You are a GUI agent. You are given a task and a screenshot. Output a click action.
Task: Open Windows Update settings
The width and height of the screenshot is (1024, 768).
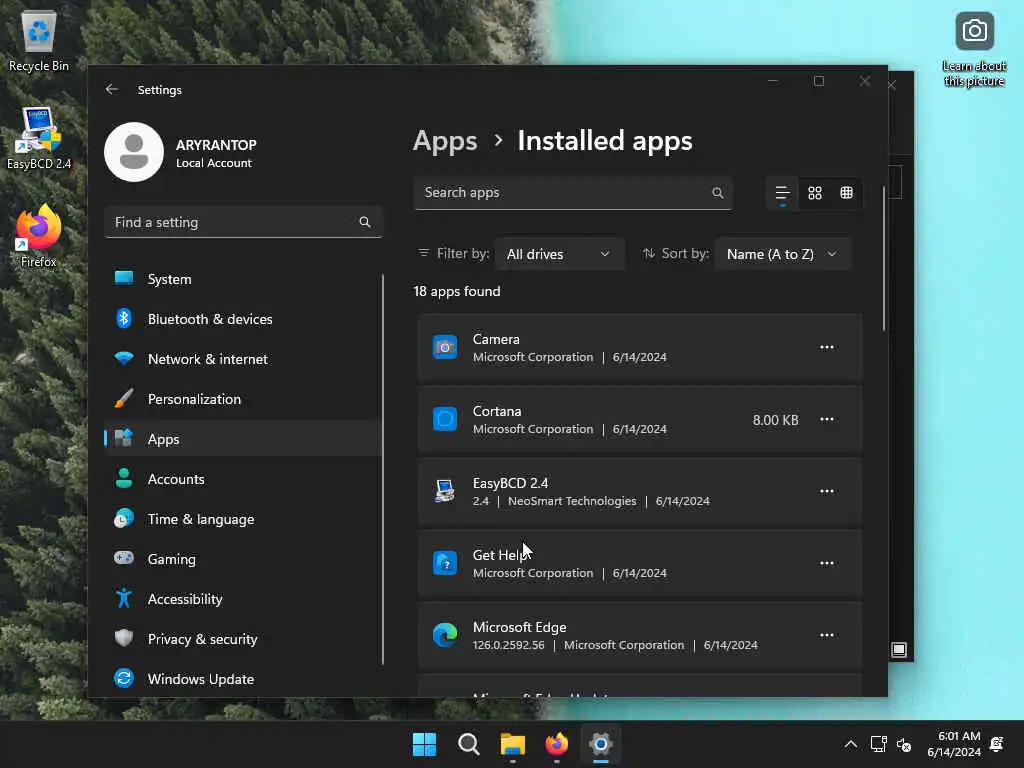242,679
